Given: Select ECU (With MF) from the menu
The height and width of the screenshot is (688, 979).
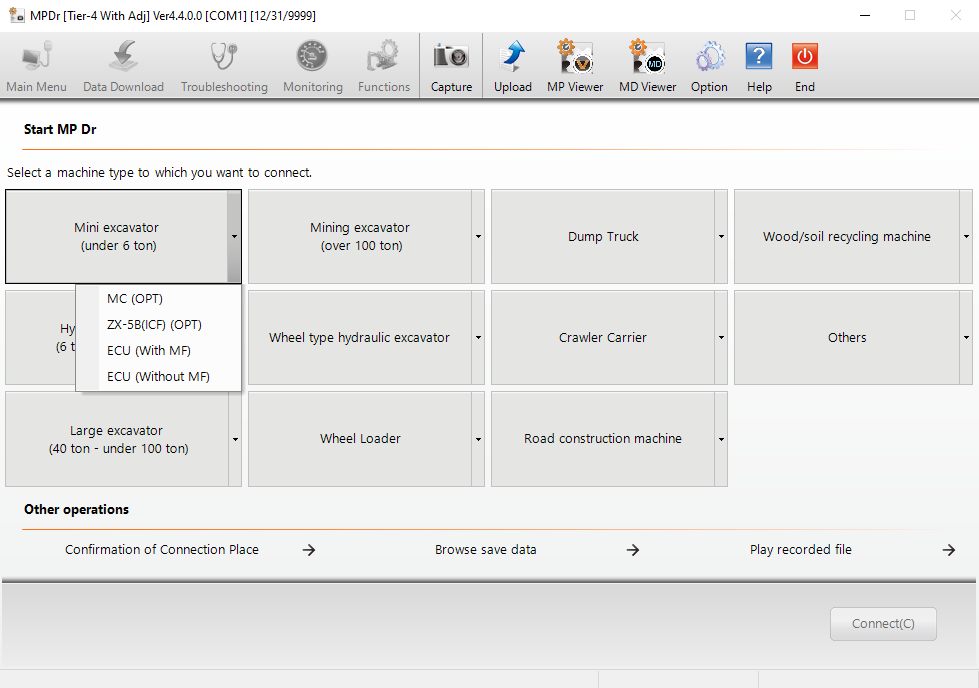Looking at the screenshot, I should click(x=149, y=350).
